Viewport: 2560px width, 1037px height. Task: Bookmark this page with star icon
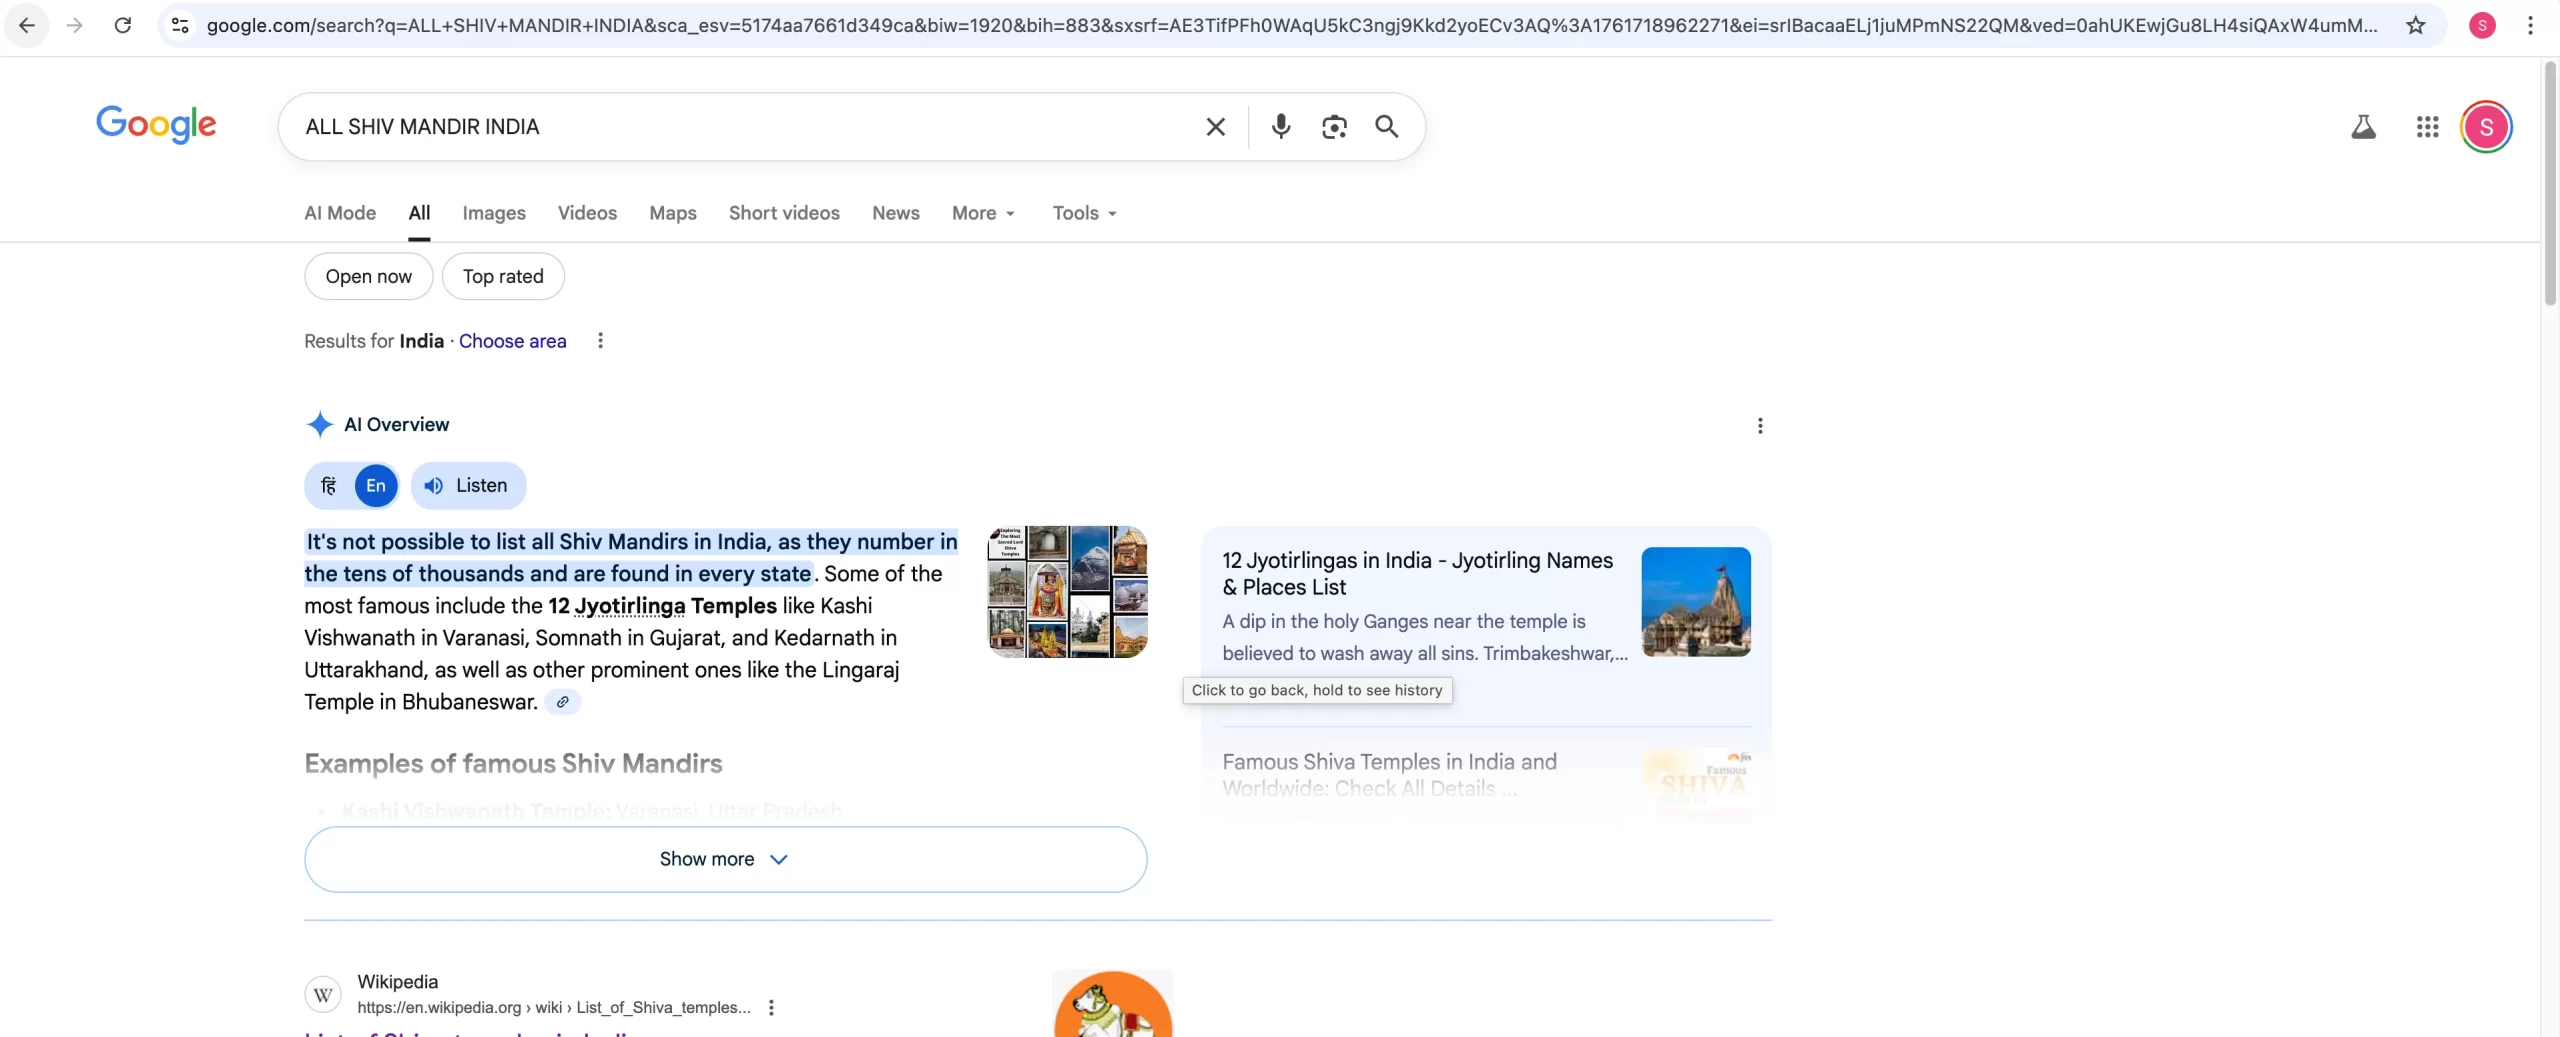point(2415,25)
